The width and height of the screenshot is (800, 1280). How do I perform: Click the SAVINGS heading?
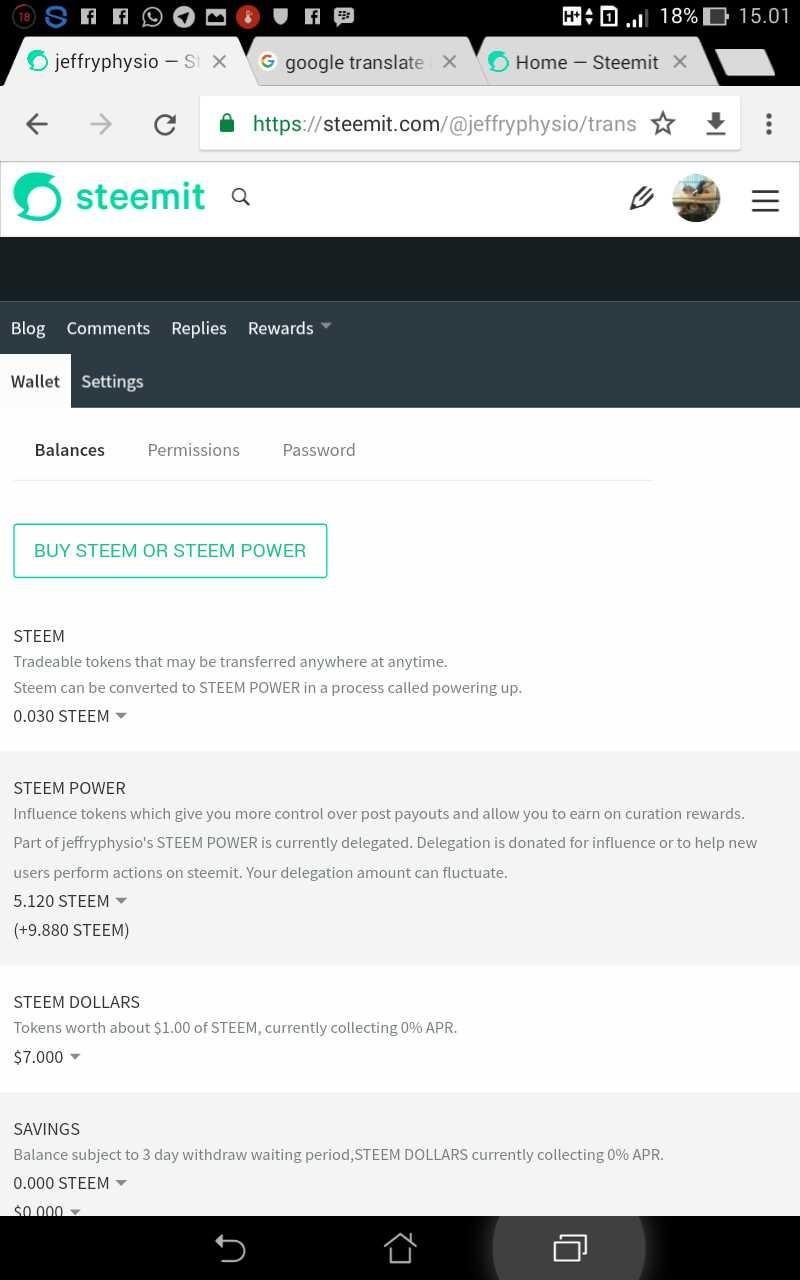click(x=46, y=1128)
